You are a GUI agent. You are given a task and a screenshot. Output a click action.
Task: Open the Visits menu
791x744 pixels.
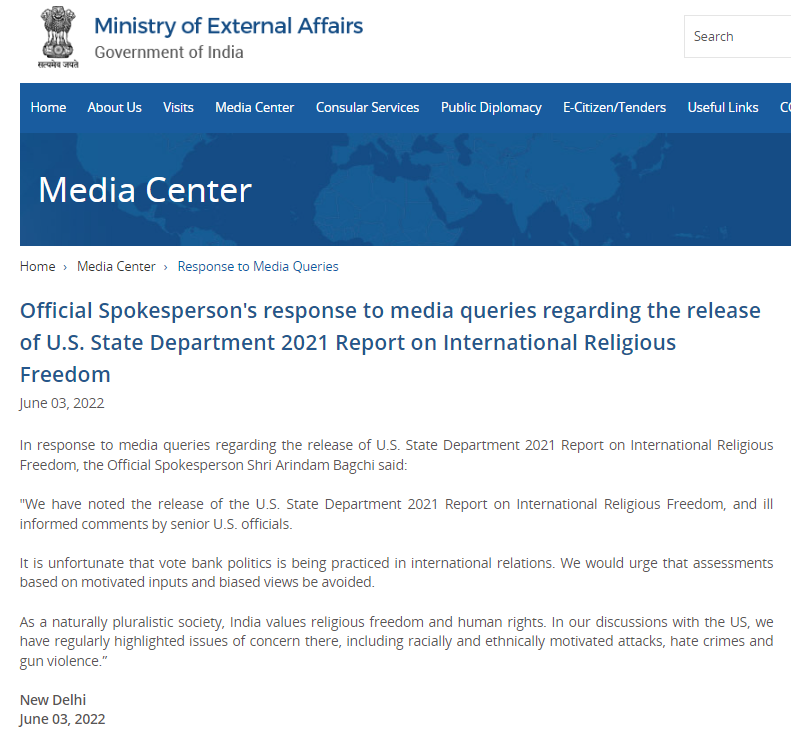(x=178, y=107)
